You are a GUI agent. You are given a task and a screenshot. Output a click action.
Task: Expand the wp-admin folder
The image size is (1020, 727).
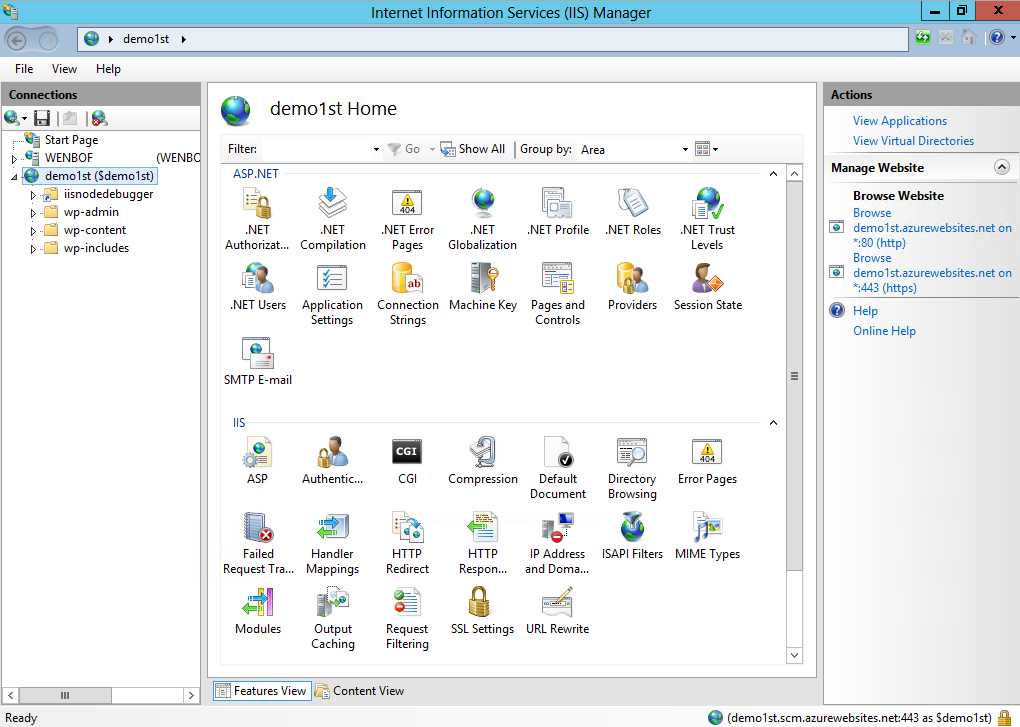click(33, 213)
